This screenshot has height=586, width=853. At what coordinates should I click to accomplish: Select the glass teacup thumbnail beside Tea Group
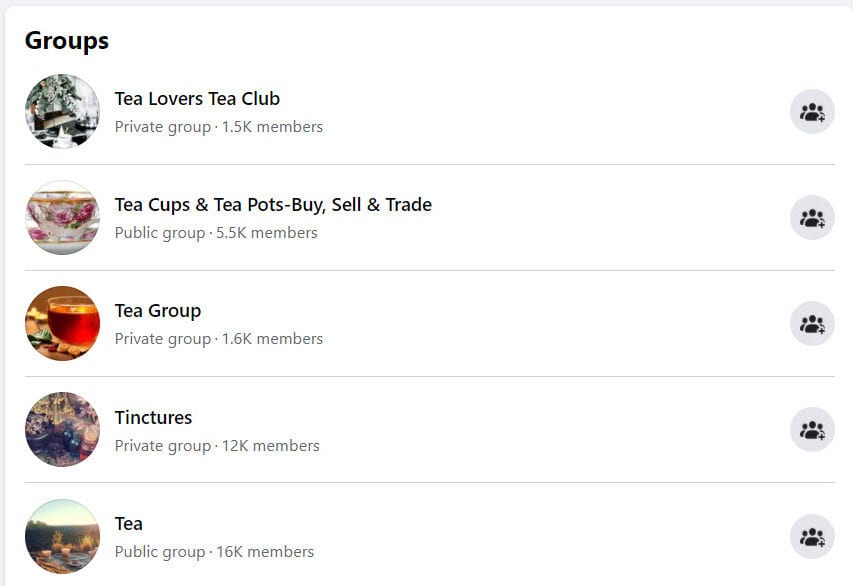coord(62,324)
